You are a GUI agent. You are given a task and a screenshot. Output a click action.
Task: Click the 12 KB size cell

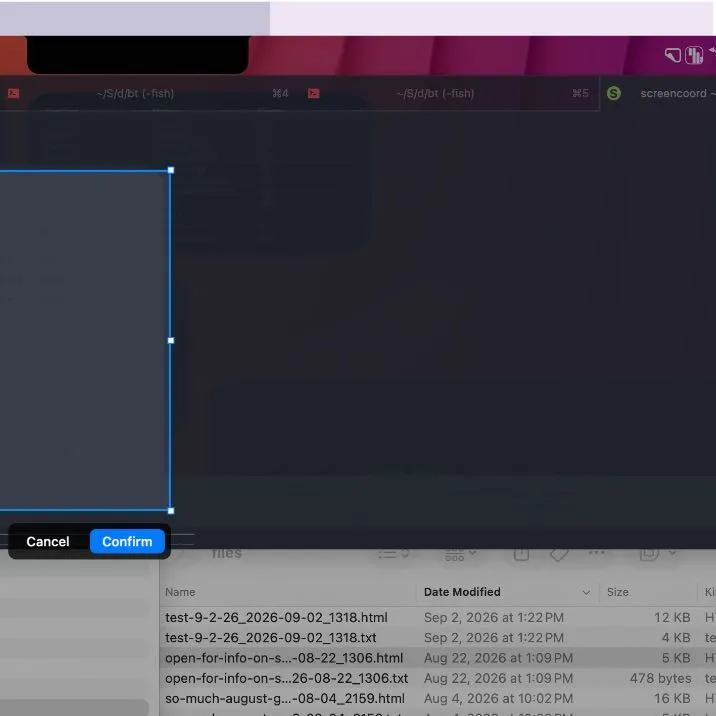point(672,617)
